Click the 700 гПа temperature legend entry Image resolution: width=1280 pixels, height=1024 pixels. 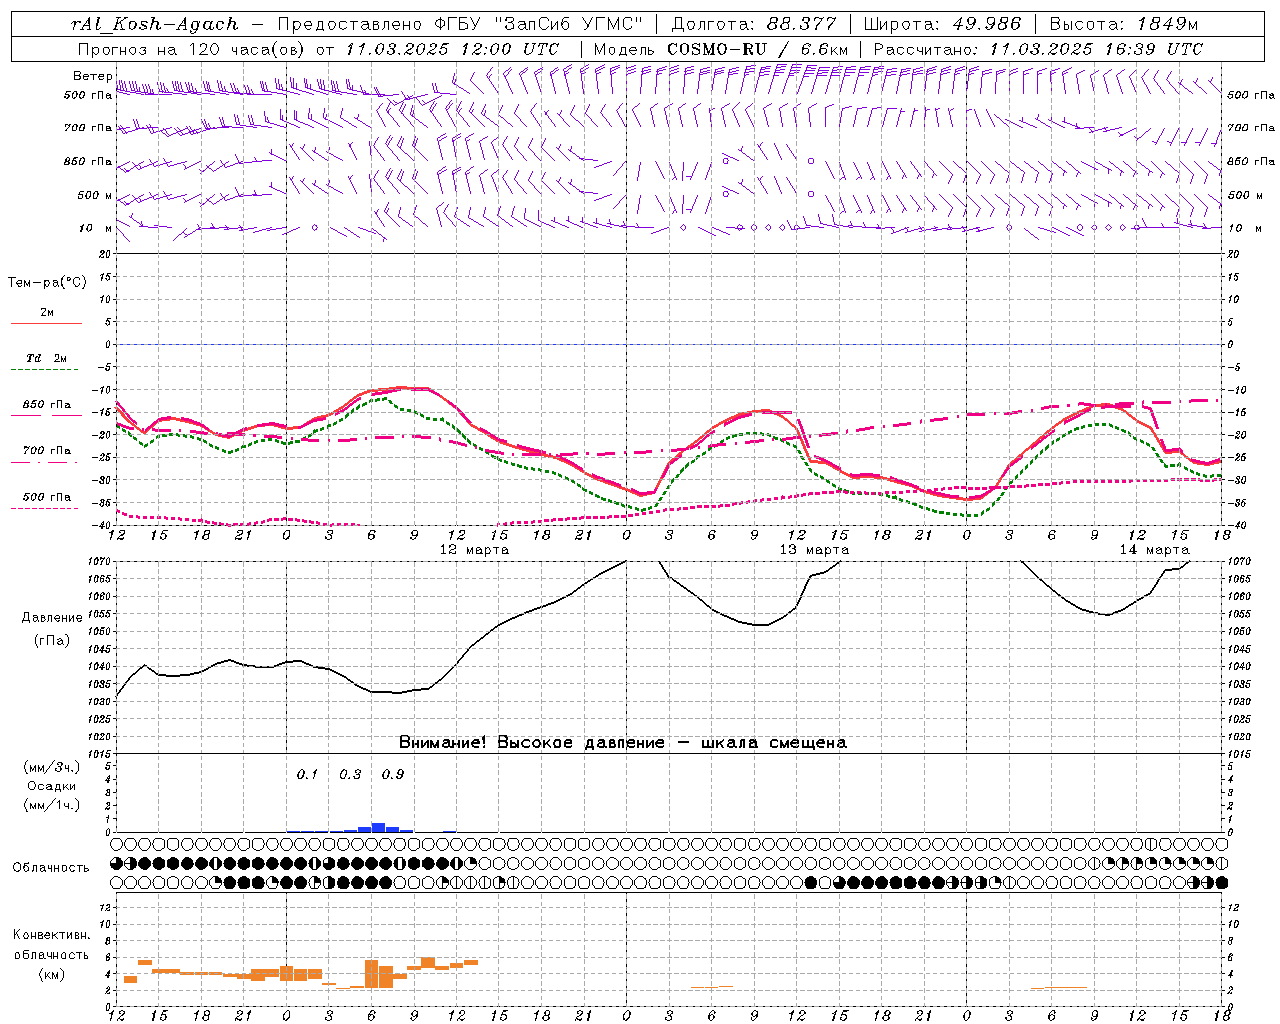tap(47, 450)
